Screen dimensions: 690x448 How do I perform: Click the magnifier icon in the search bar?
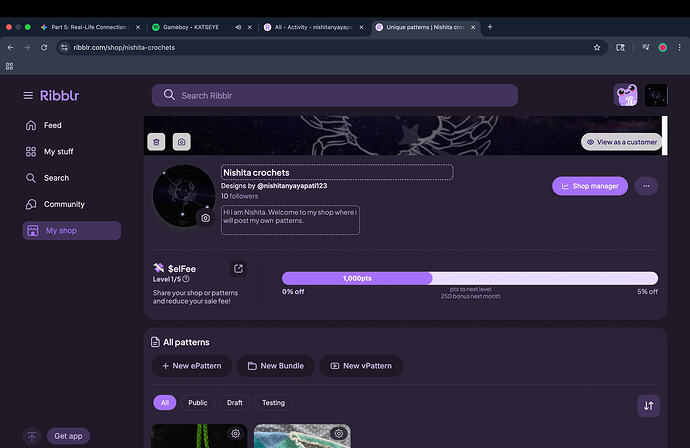coord(169,95)
